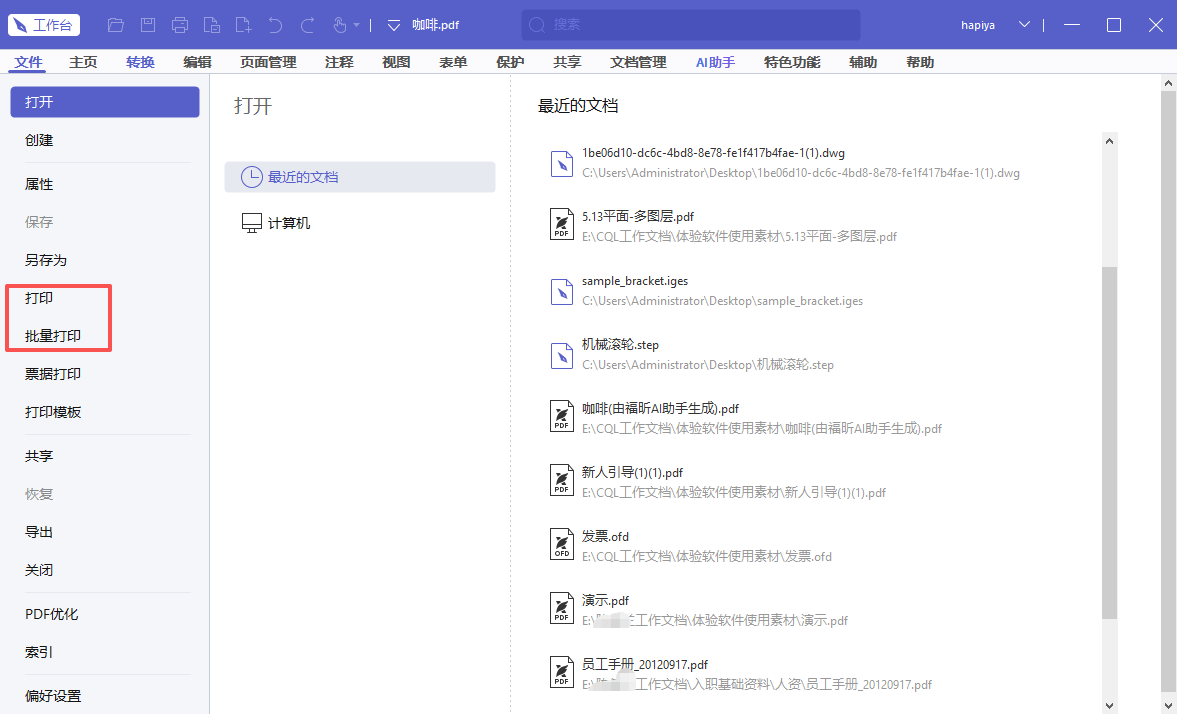Open the quick toolbar customize dropdown

click(393, 26)
